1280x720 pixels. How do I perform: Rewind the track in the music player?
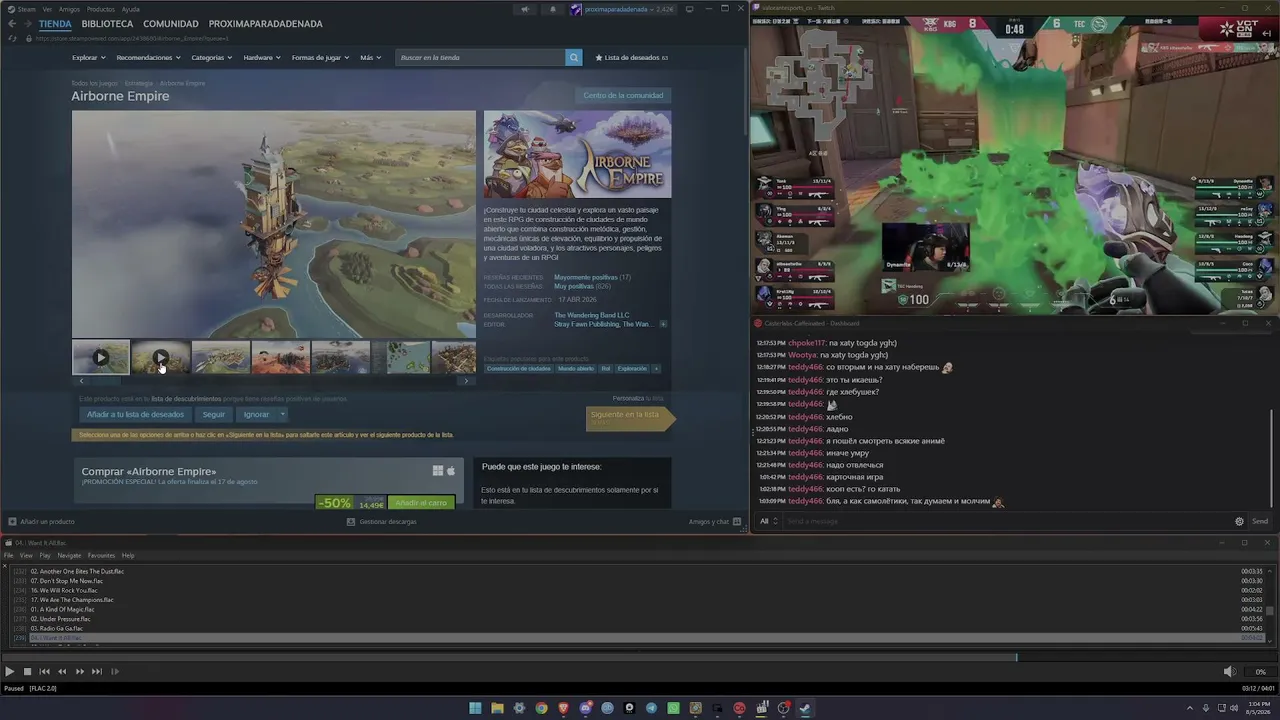coord(62,672)
